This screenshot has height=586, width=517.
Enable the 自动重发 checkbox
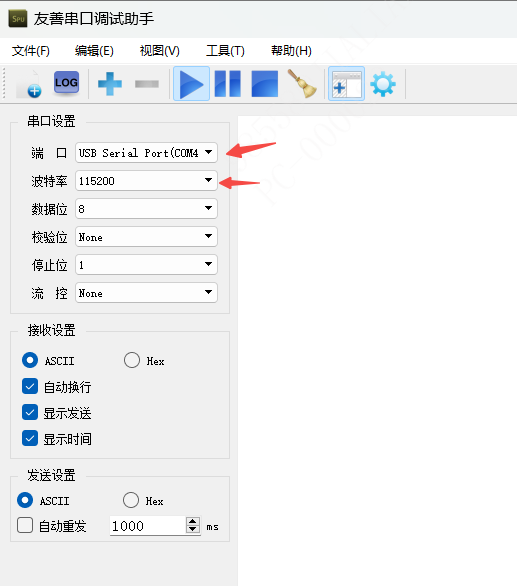point(25,525)
